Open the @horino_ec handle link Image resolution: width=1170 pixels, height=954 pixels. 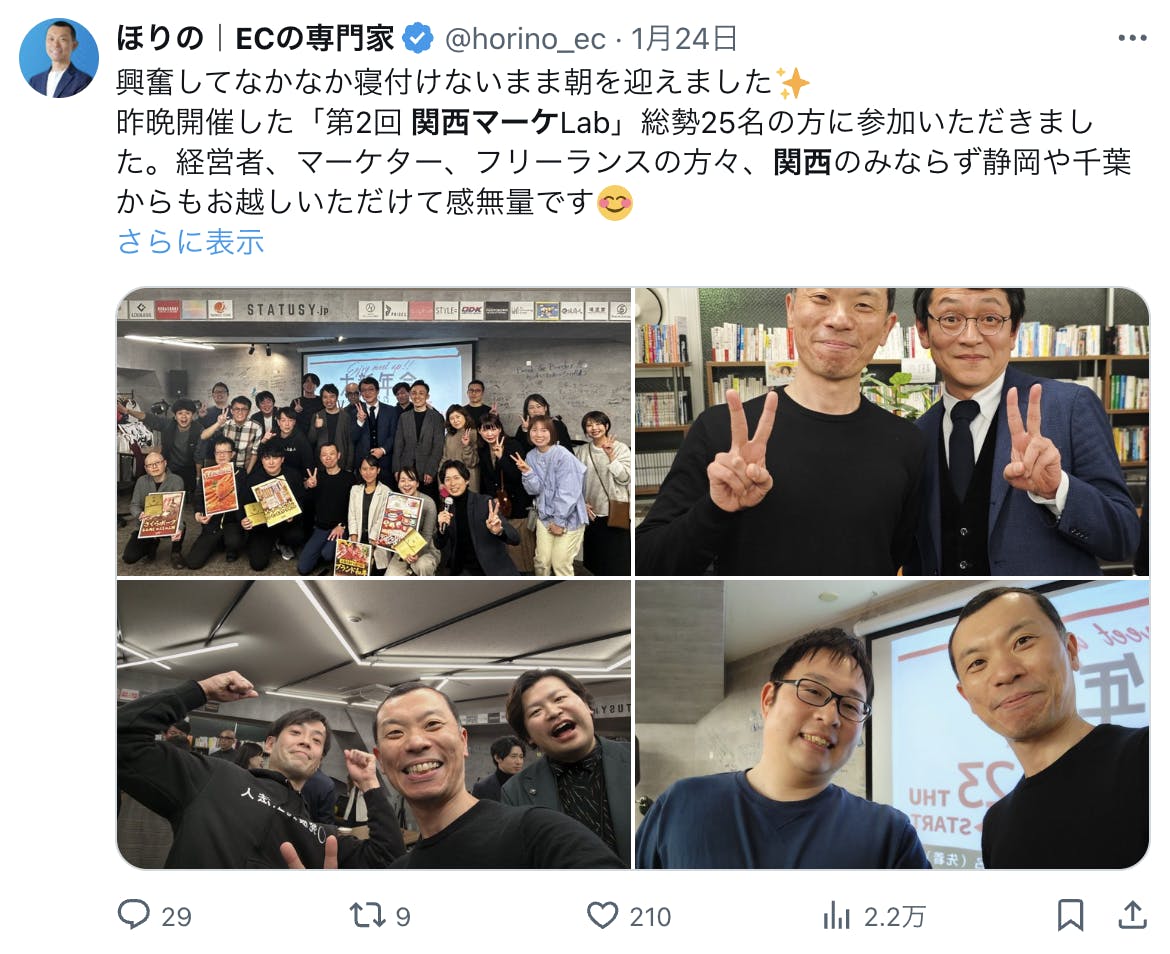[525, 39]
